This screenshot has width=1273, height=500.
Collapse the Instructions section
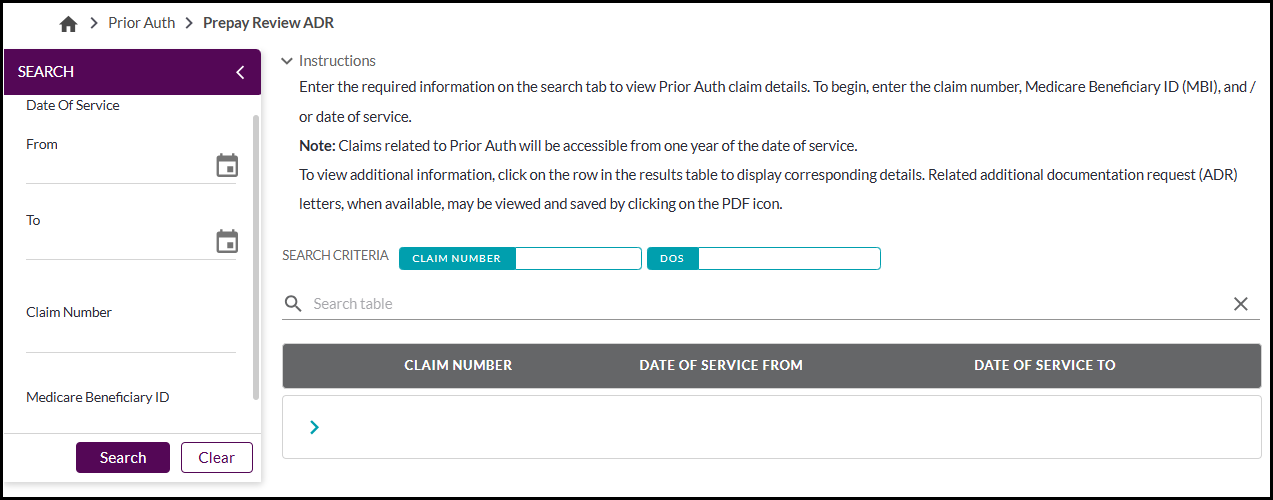coord(287,61)
